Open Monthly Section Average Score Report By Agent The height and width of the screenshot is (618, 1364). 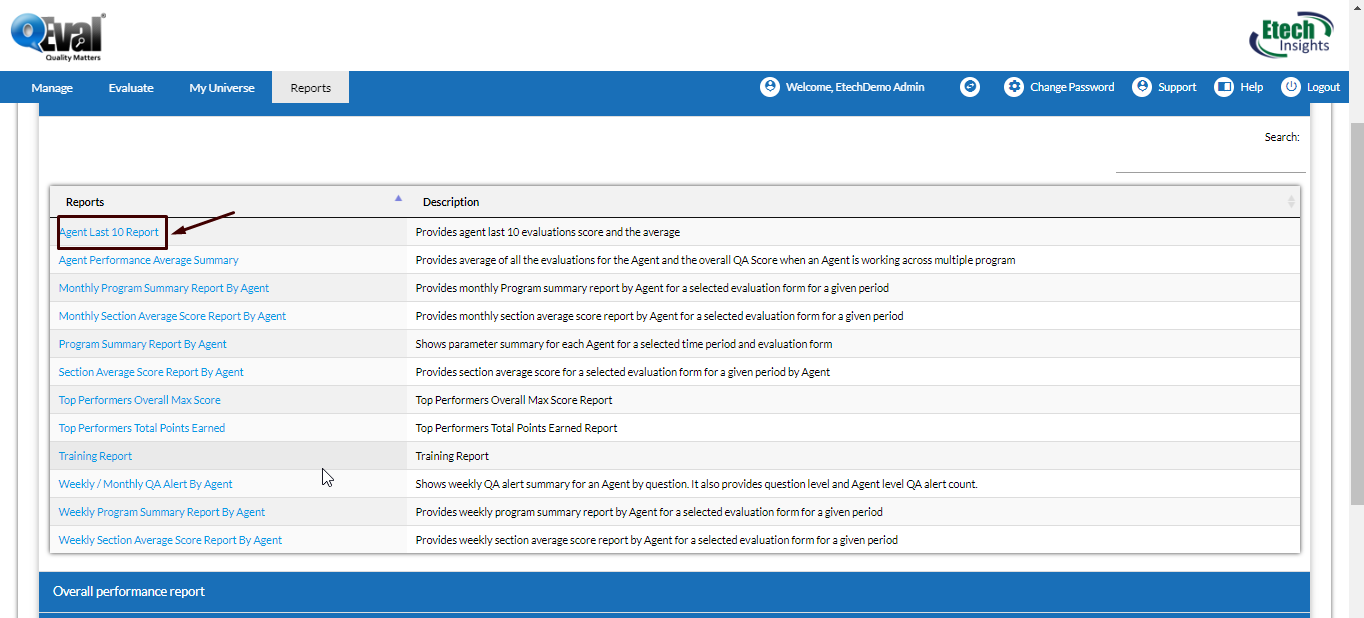pyautogui.click(x=172, y=316)
